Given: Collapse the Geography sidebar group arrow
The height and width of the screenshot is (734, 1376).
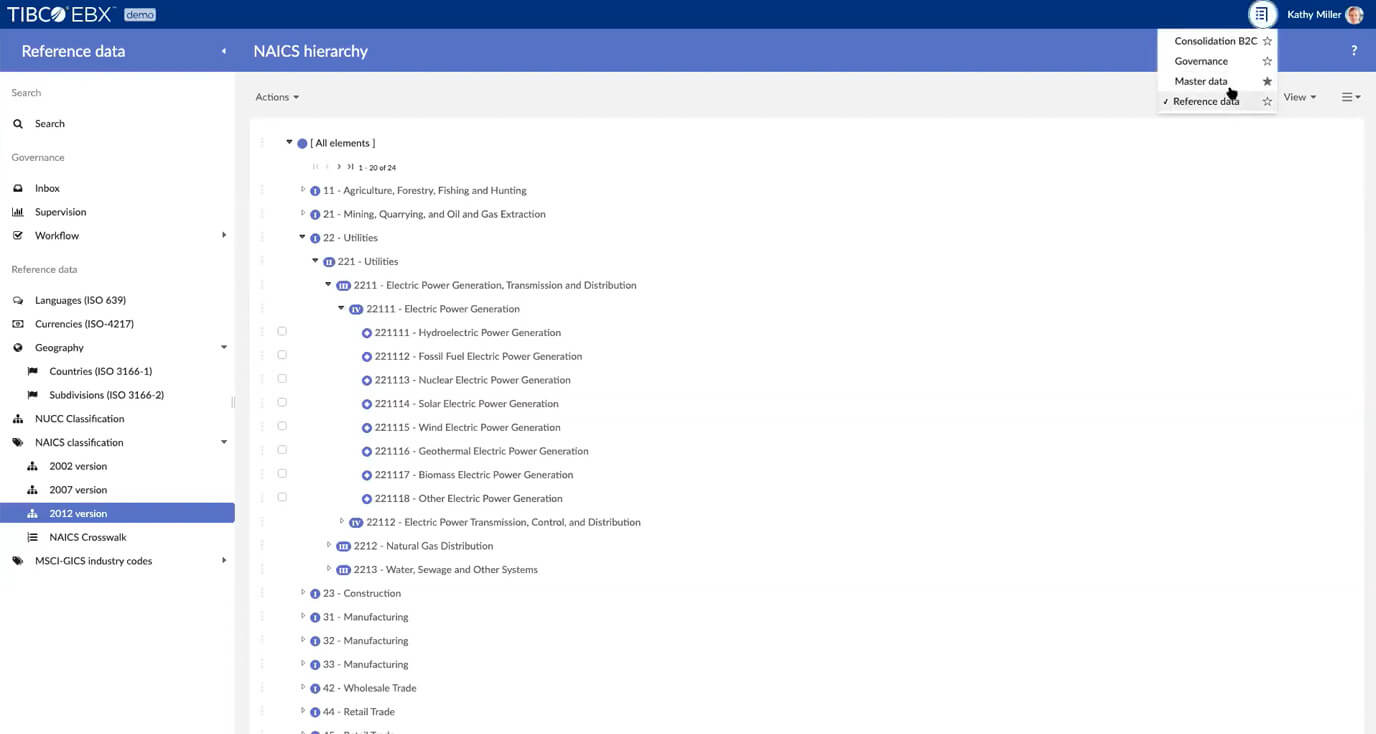Looking at the screenshot, I should click(224, 347).
